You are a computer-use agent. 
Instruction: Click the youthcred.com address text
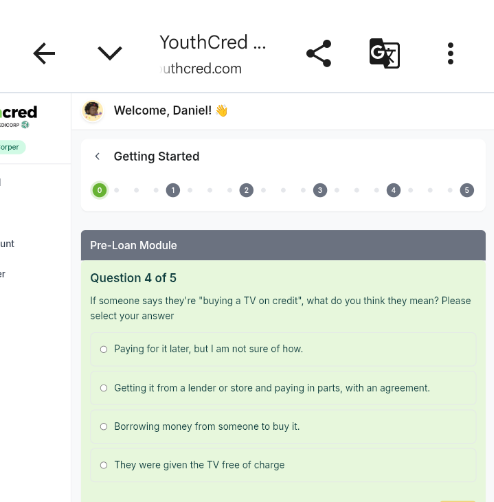201,69
